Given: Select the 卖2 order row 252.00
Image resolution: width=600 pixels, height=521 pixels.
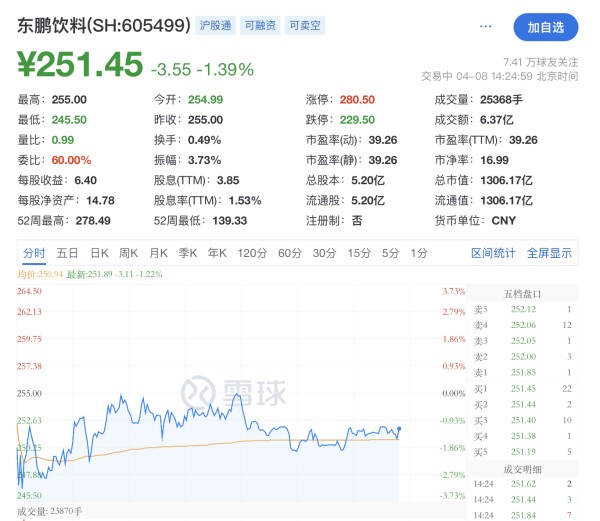Looking at the screenshot, I should (523, 357).
